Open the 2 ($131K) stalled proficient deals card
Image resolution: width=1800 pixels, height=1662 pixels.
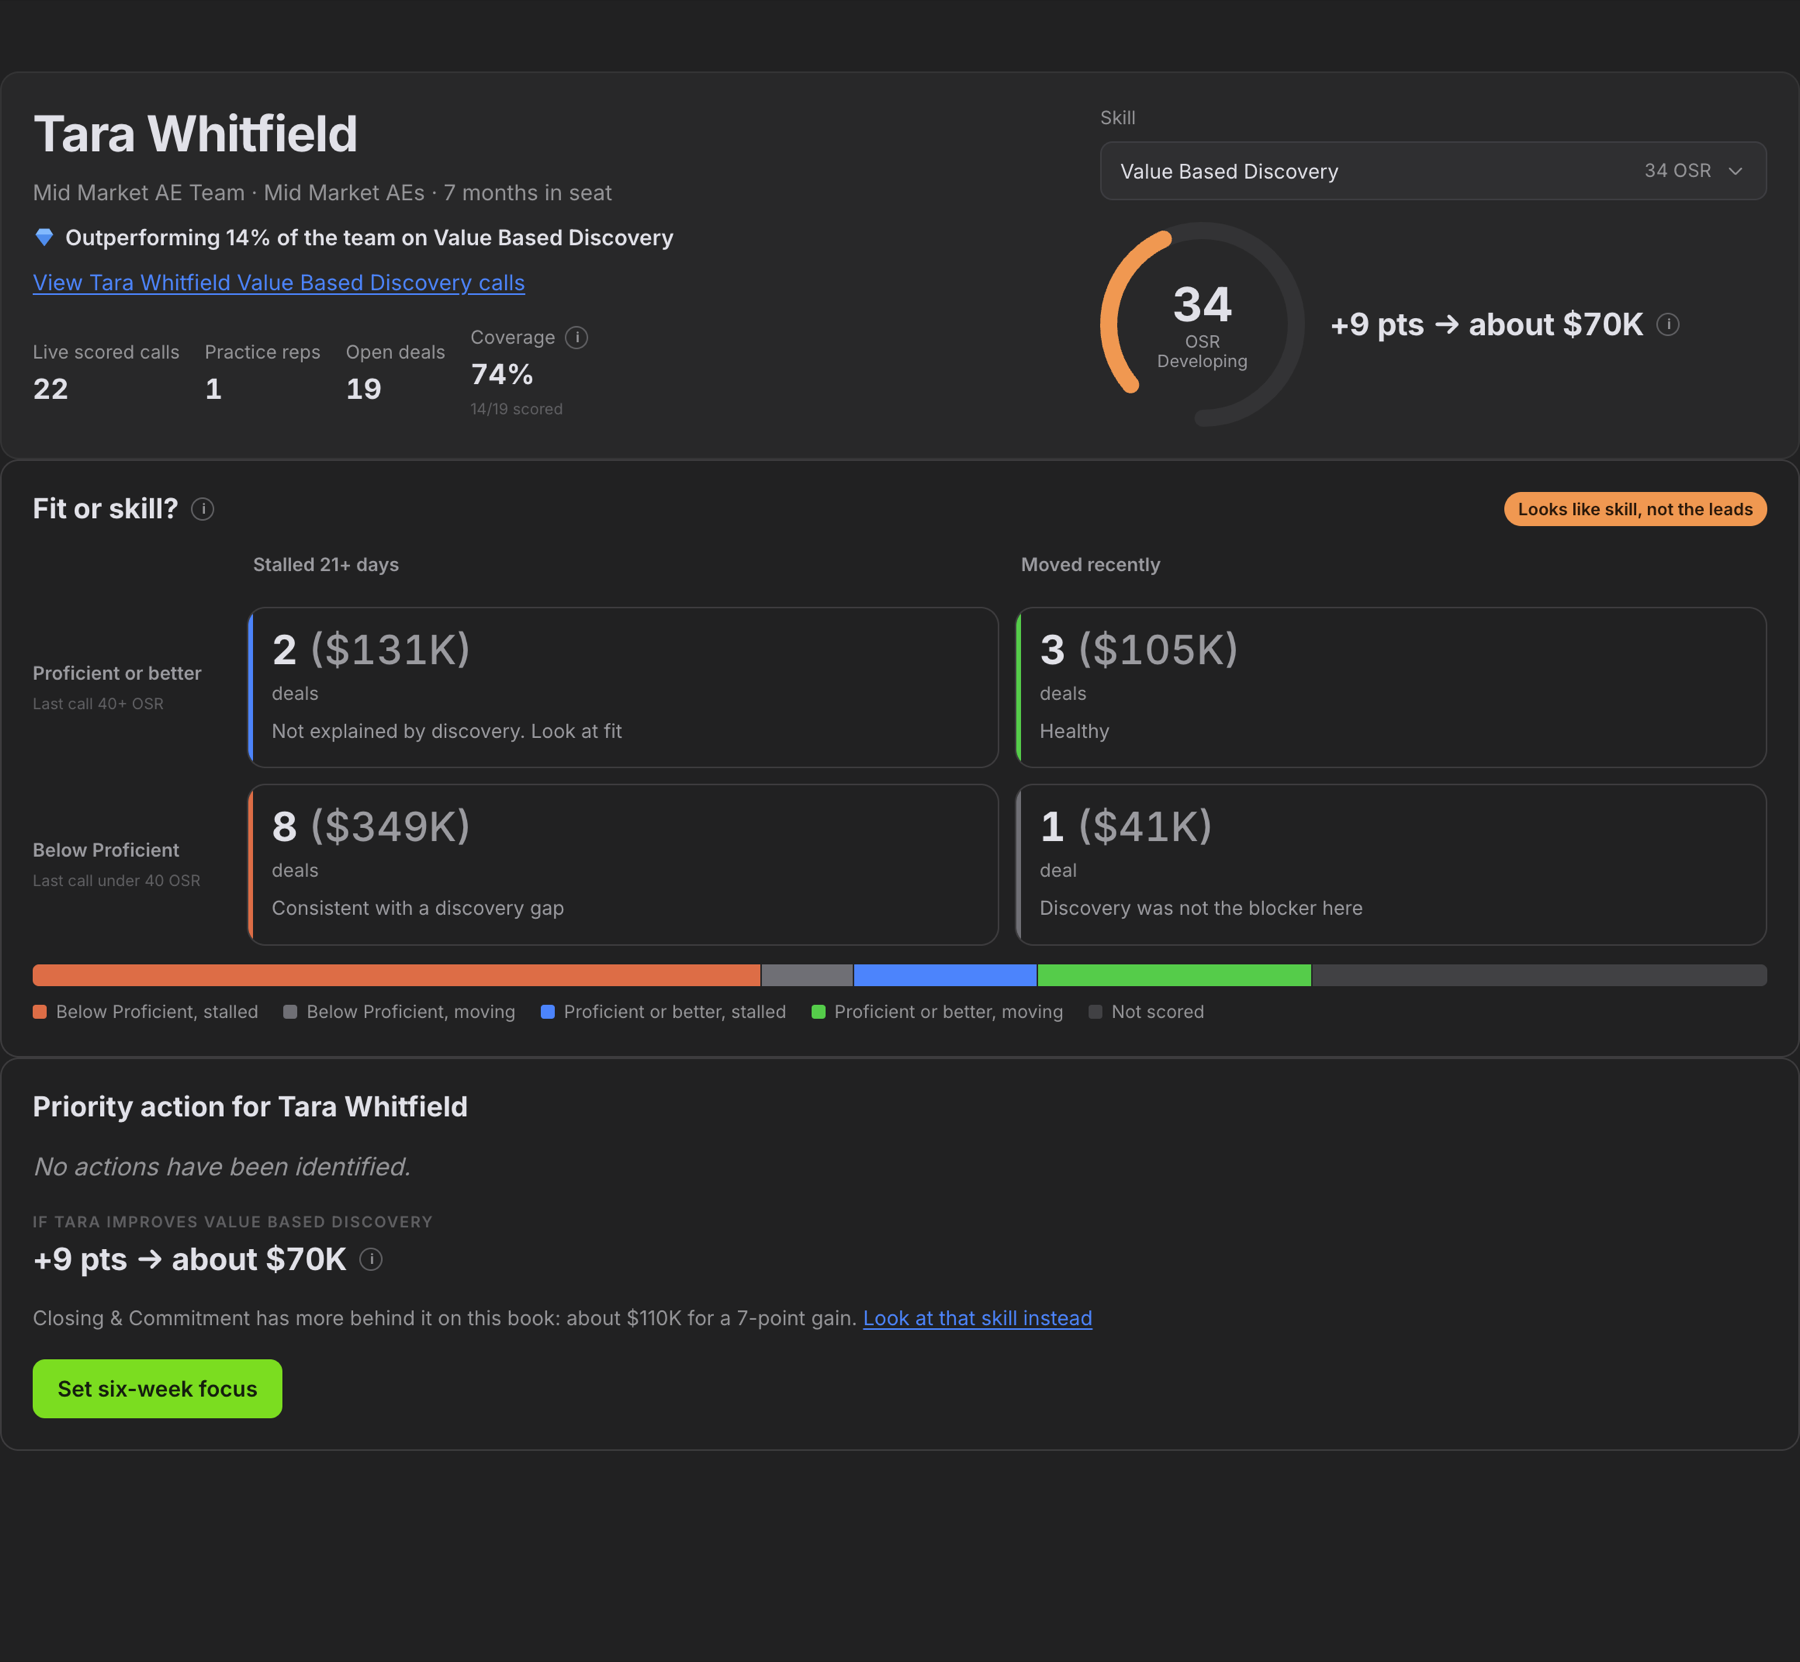click(x=623, y=687)
